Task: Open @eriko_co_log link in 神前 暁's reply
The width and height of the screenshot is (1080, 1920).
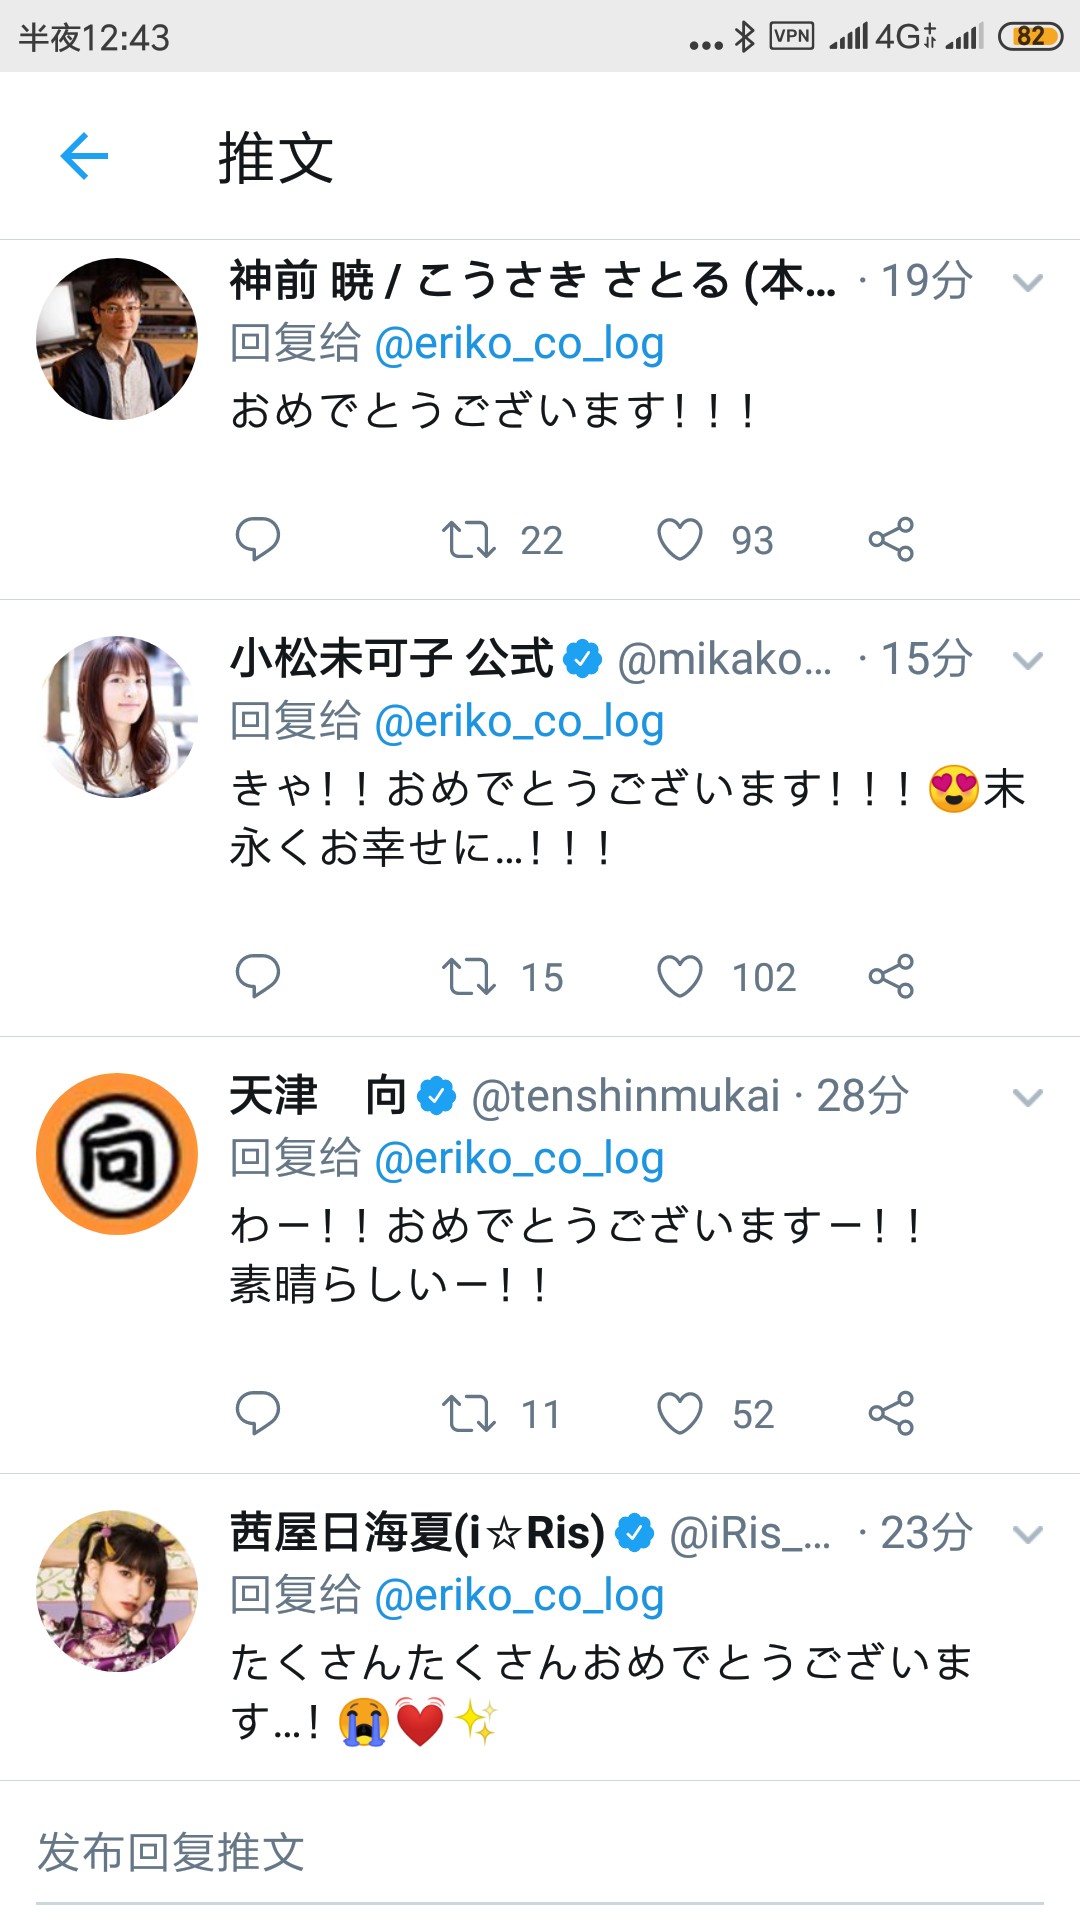Action: 519,344
